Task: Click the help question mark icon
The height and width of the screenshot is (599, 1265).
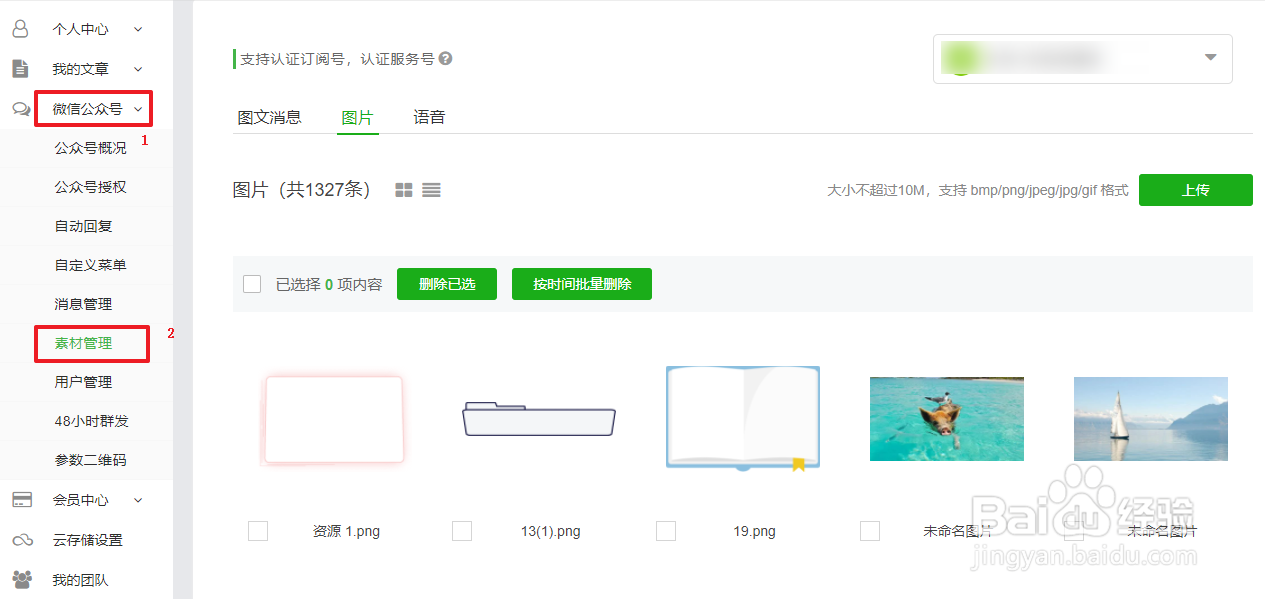Action: pyautogui.click(x=445, y=58)
